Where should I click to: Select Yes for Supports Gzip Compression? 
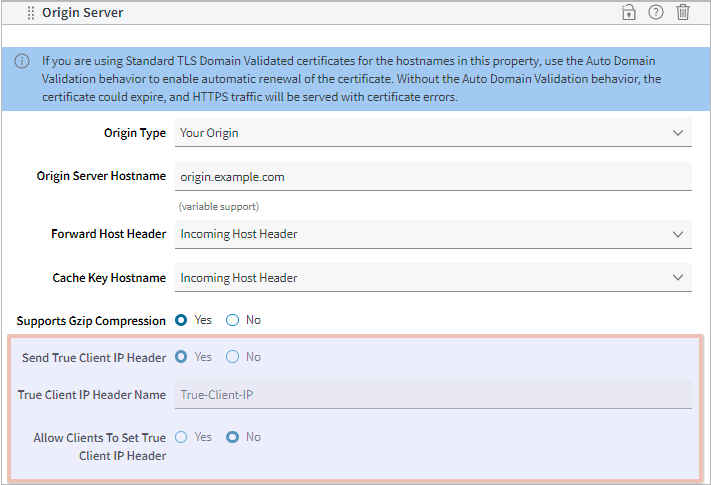click(x=182, y=321)
